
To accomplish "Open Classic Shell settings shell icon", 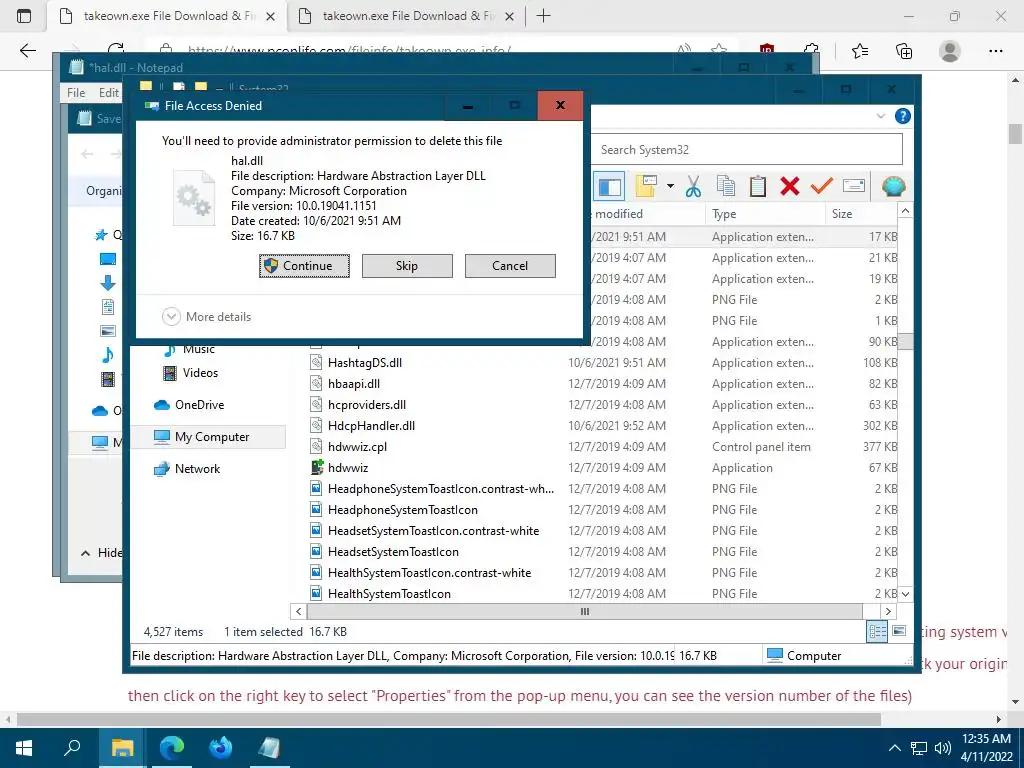I will (893, 187).
